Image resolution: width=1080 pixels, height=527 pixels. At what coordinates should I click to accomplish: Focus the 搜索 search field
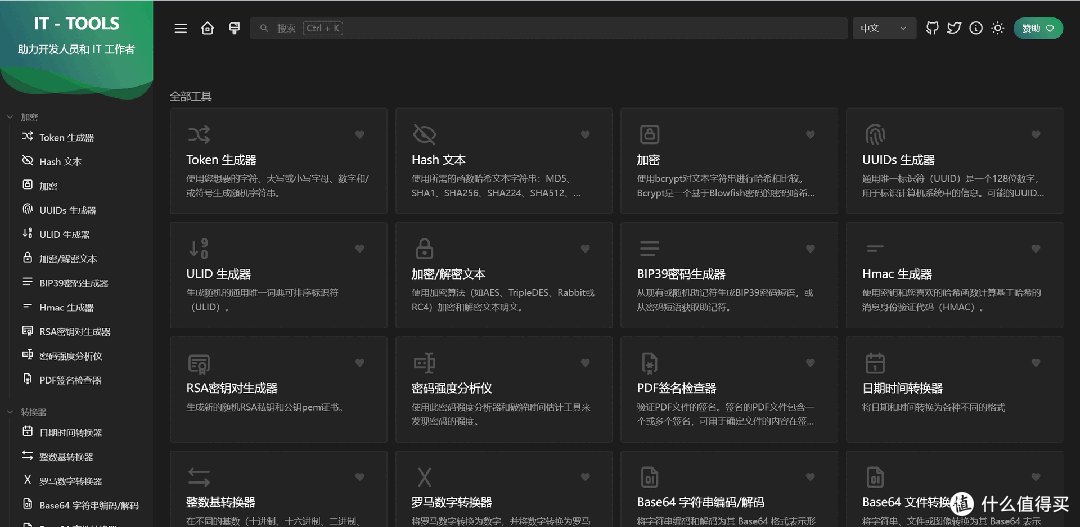(x=548, y=28)
